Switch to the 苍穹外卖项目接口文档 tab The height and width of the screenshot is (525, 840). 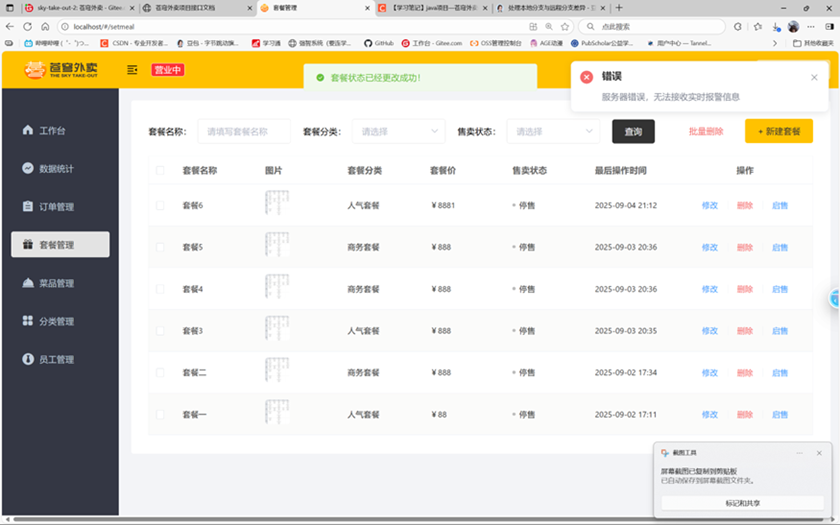(x=198, y=8)
